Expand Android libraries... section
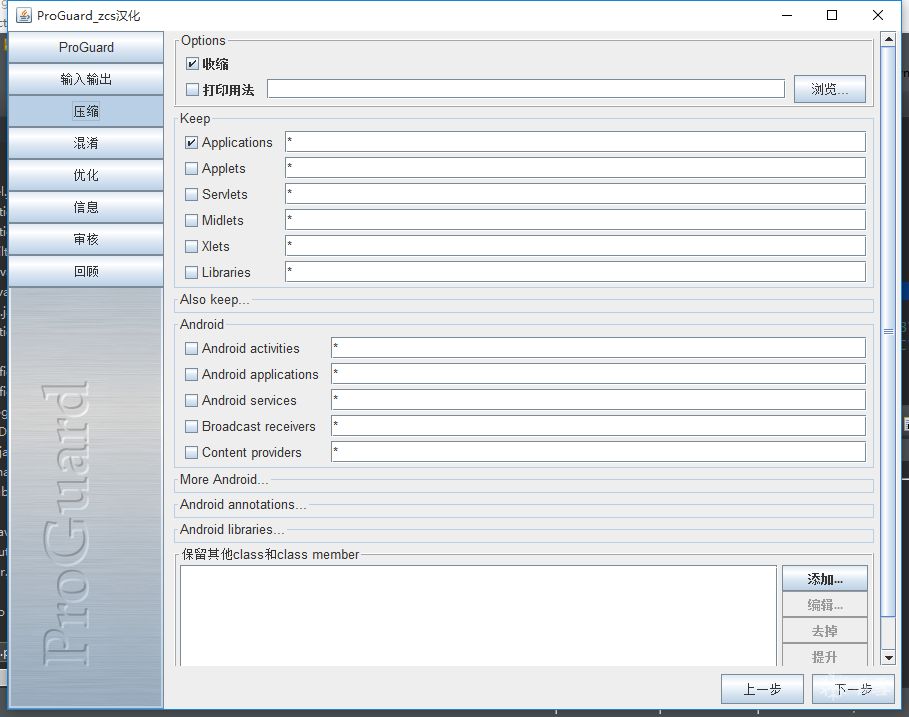Screen dimensions: 909x717 (x=232, y=529)
